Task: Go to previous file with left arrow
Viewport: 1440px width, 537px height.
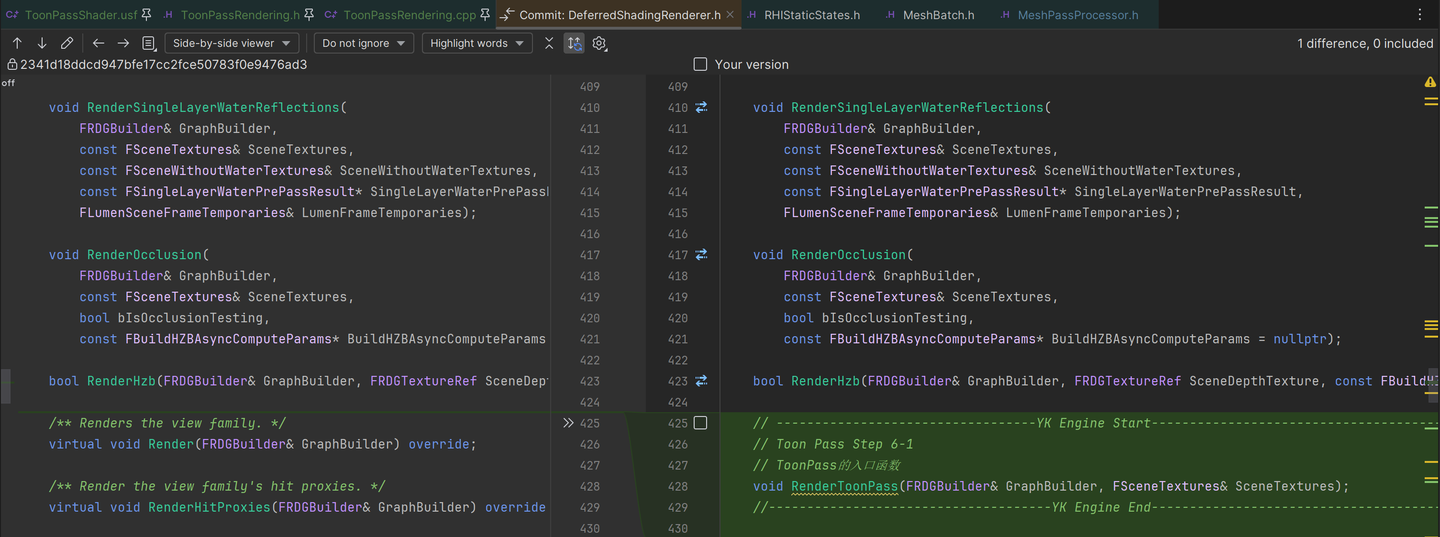Action: [x=98, y=43]
